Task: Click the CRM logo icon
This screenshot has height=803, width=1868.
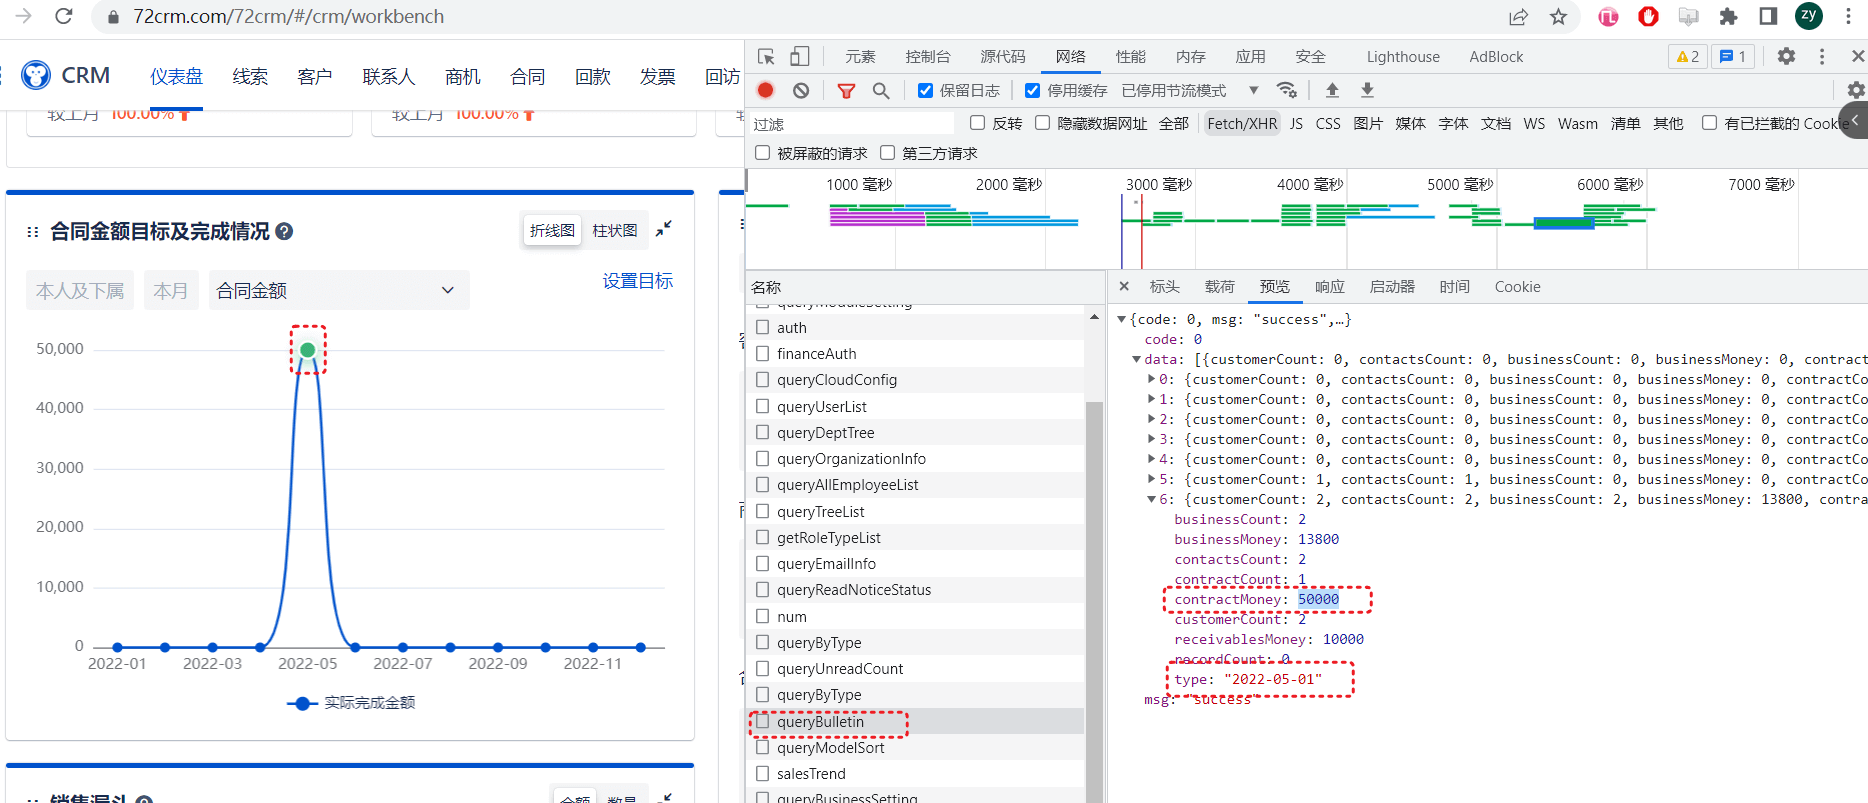Action: pyautogui.click(x=36, y=75)
